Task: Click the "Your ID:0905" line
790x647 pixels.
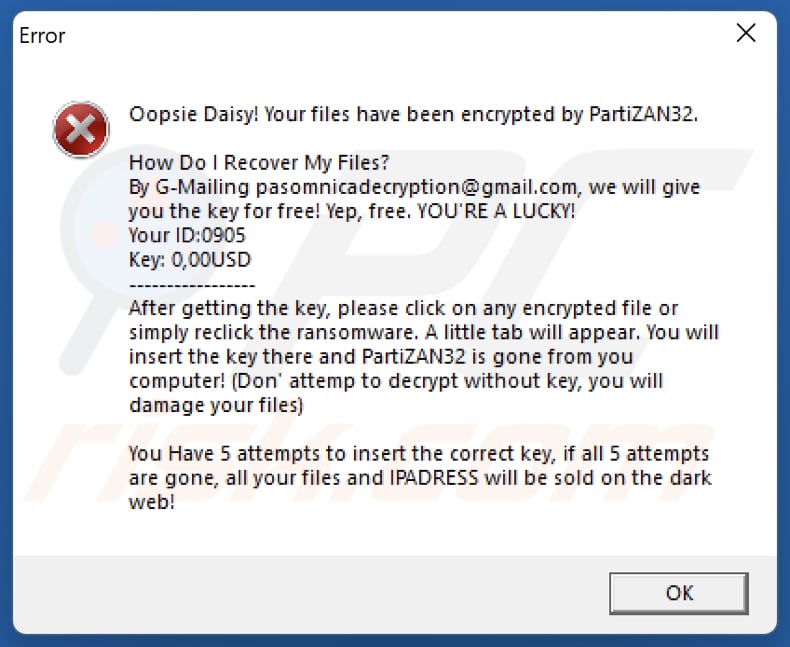Action: 187,236
